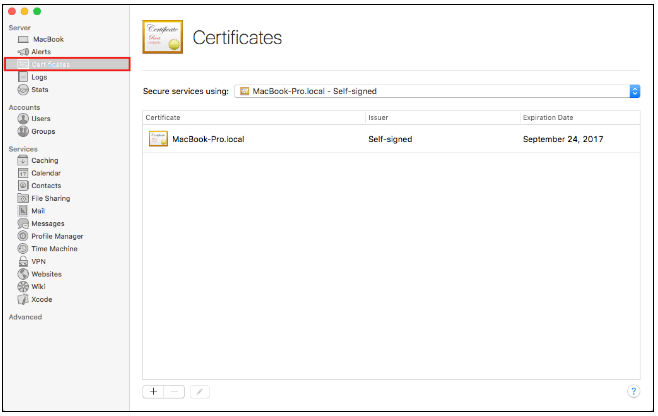
Task: Open the Profile Manager icon
Action: point(23,236)
